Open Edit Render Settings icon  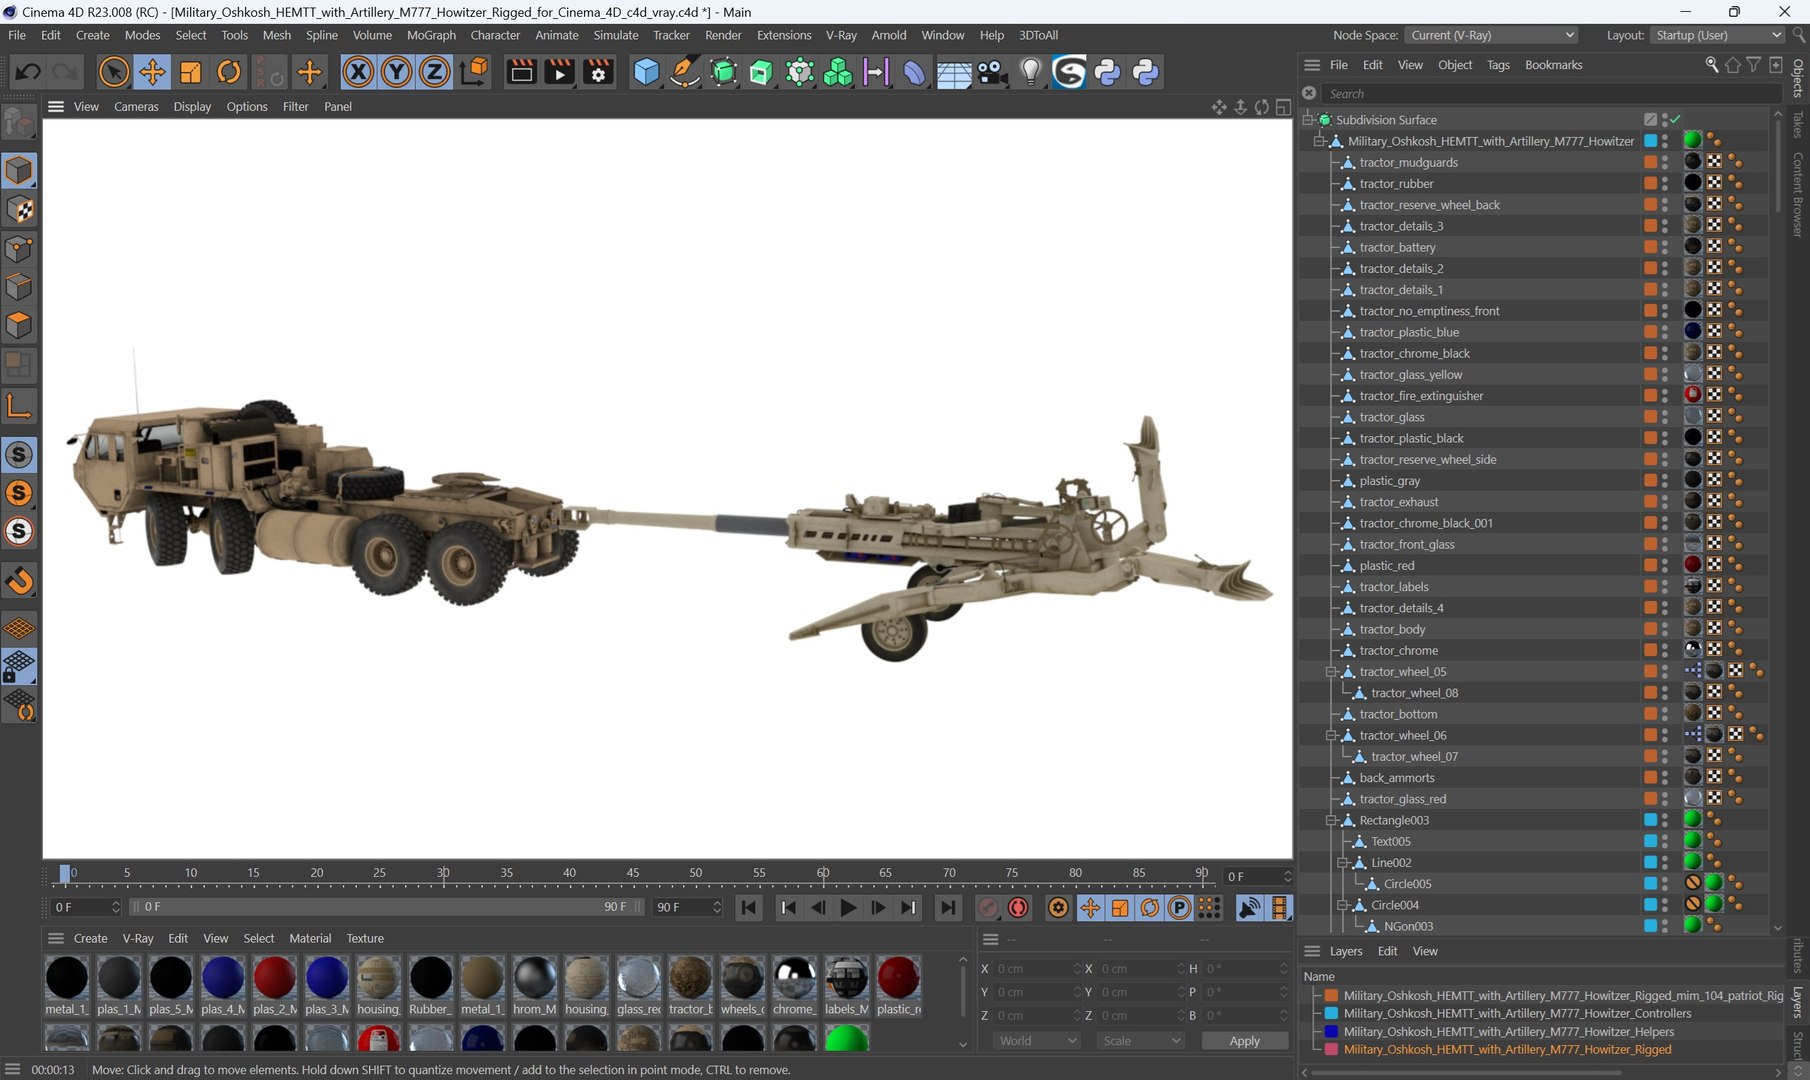[598, 72]
